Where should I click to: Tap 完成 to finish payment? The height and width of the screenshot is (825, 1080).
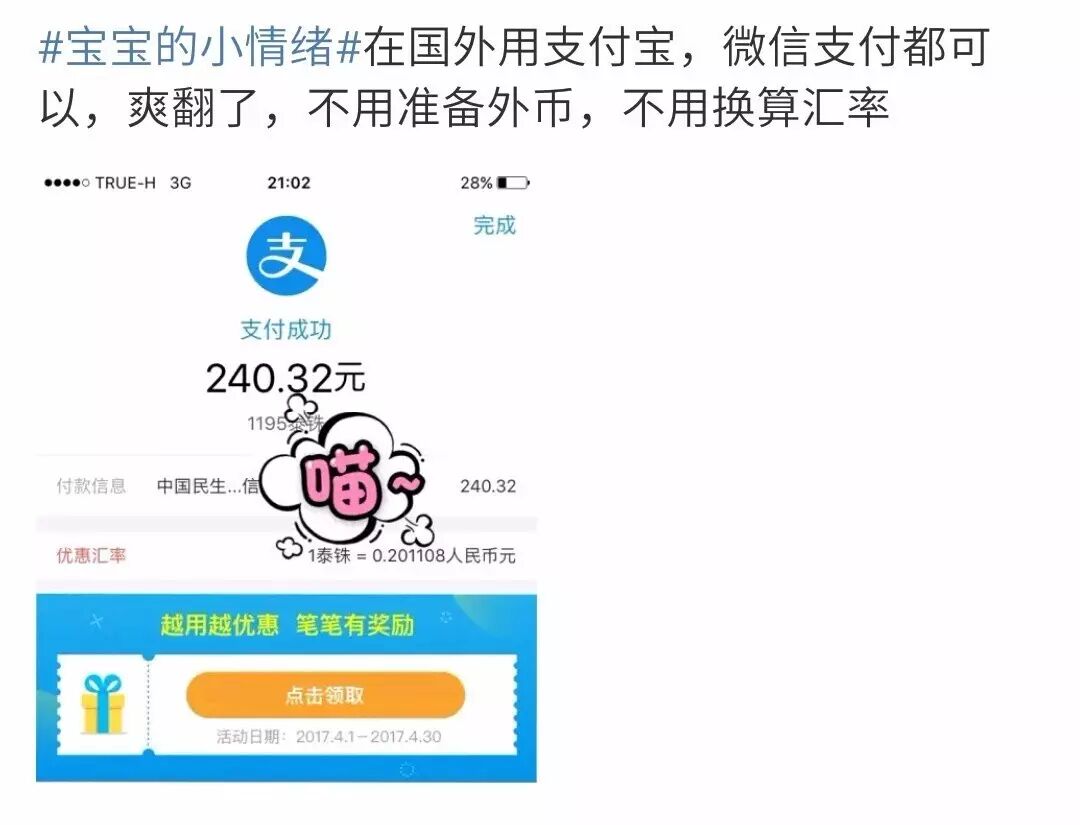pyautogui.click(x=495, y=225)
